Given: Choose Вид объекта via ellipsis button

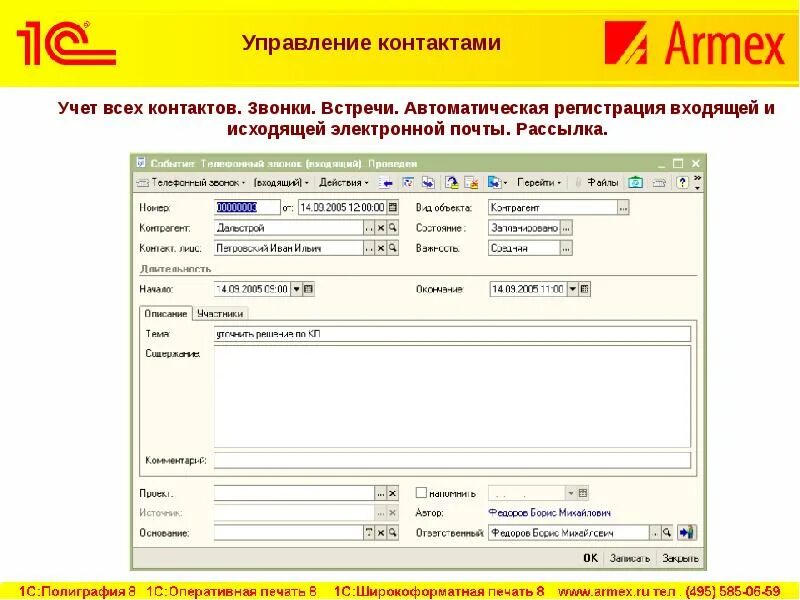Looking at the screenshot, I should click(x=623, y=208).
